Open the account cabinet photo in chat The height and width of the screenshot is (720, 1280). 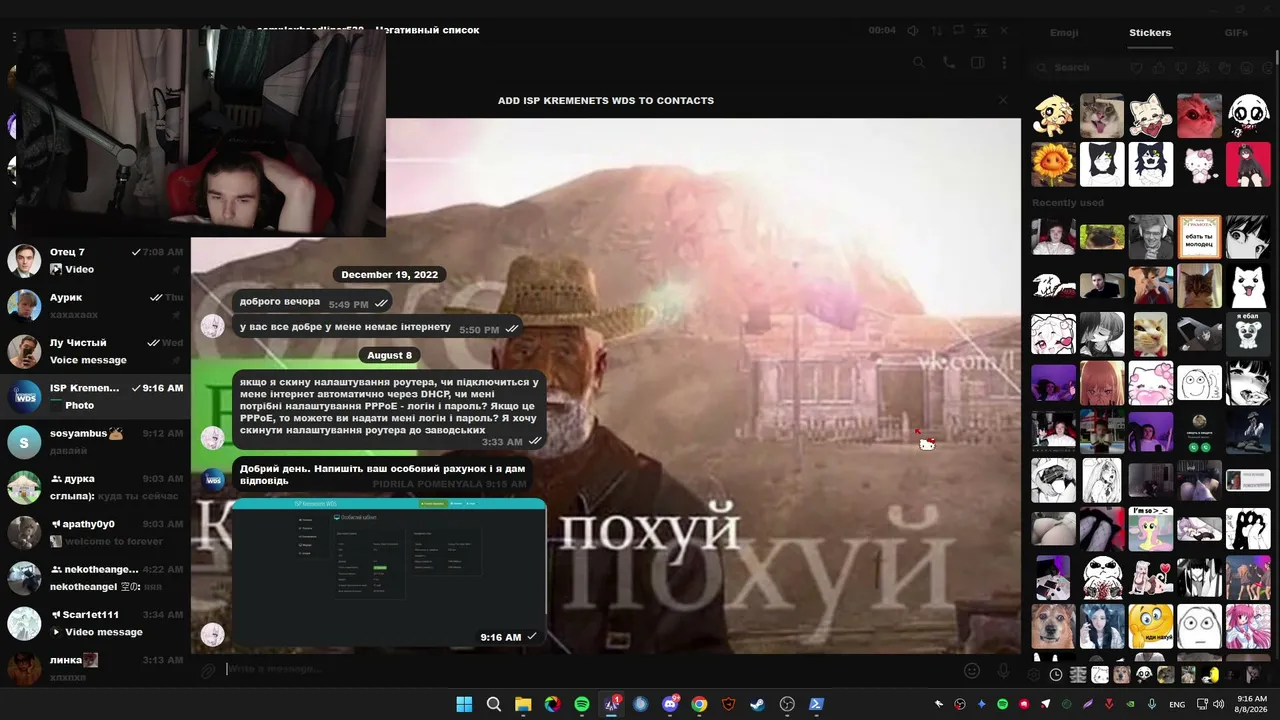tap(390, 572)
